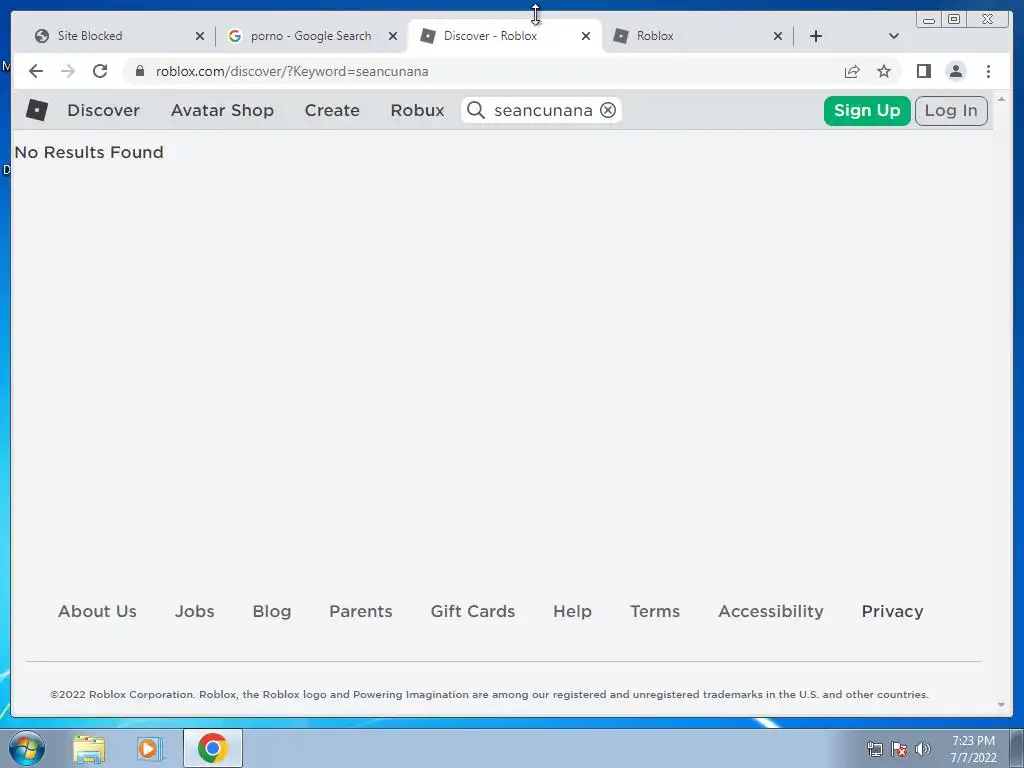Open network tray icon

(874, 749)
